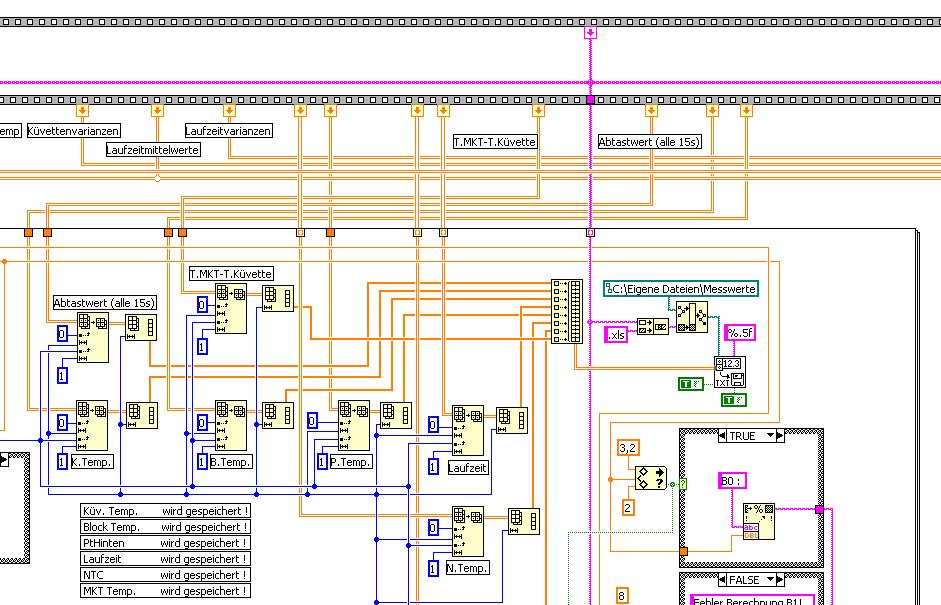The height and width of the screenshot is (605, 941).
Task: Select the Index Array node labeled N.Temp.
Action: [x=468, y=532]
